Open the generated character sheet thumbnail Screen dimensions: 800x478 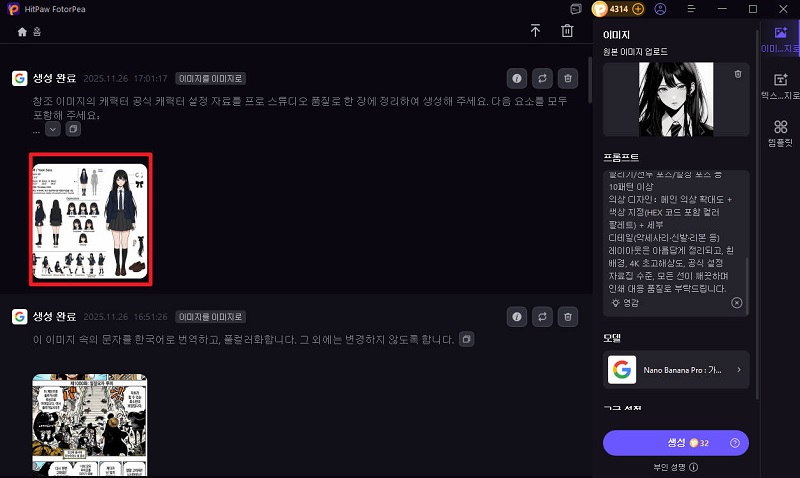(x=90, y=219)
